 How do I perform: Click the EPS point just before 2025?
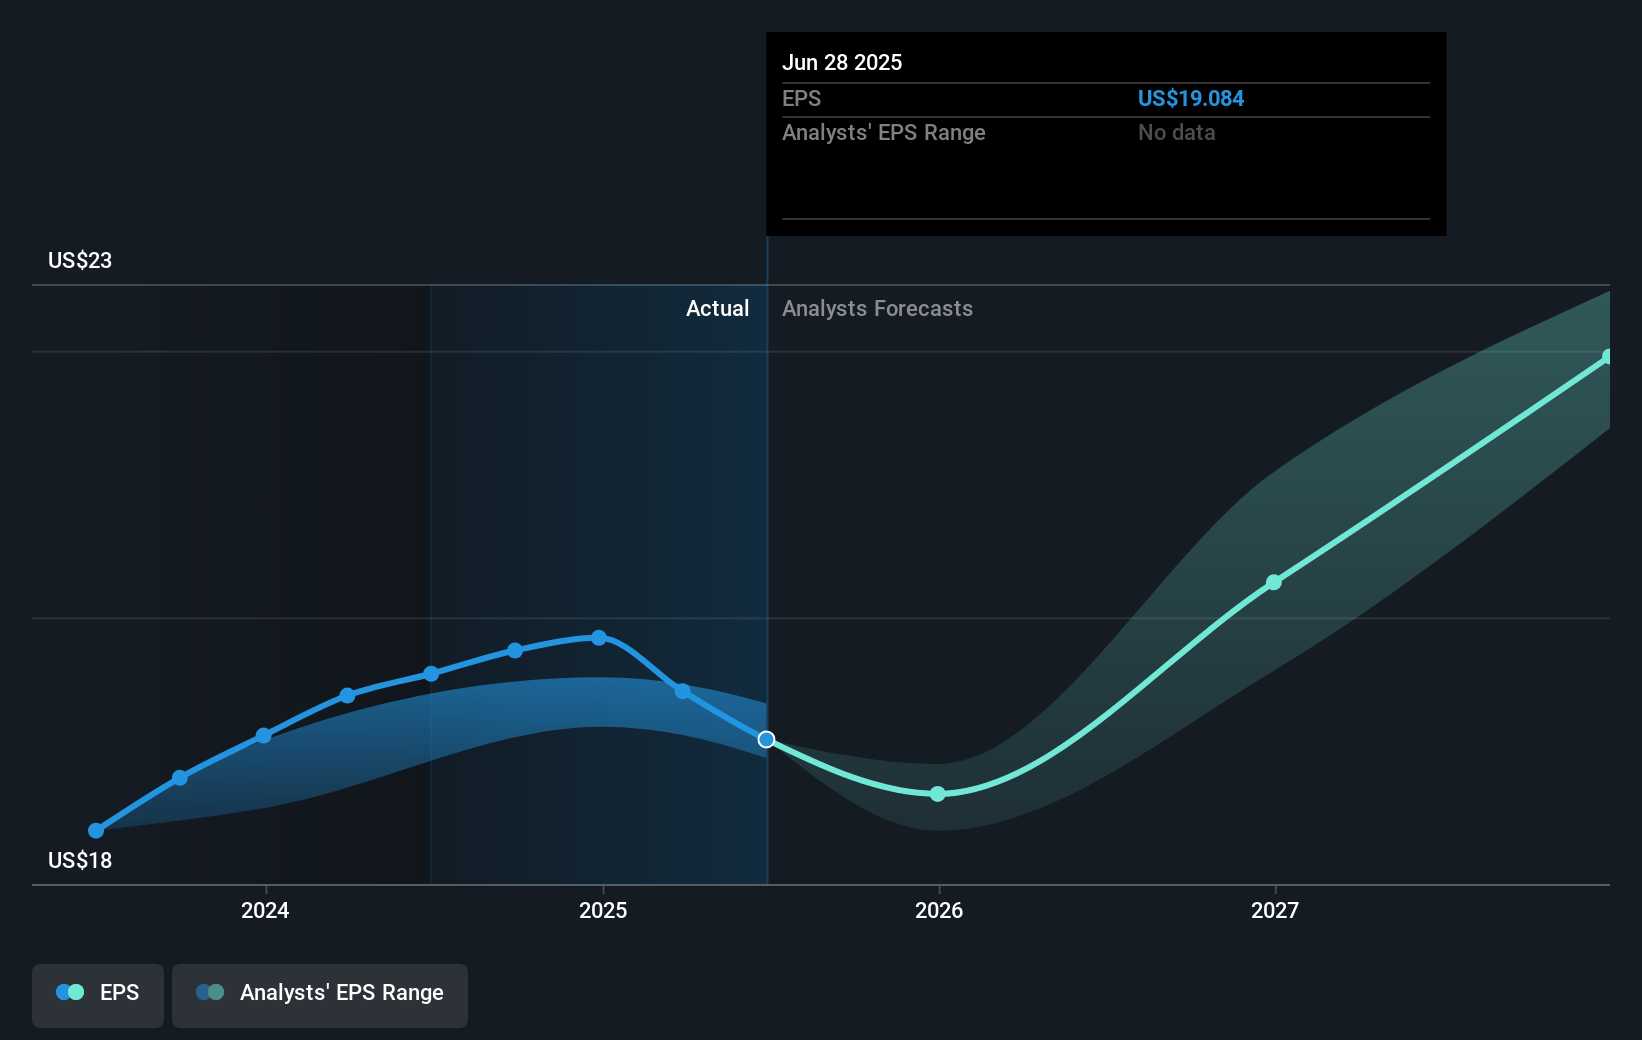point(515,651)
